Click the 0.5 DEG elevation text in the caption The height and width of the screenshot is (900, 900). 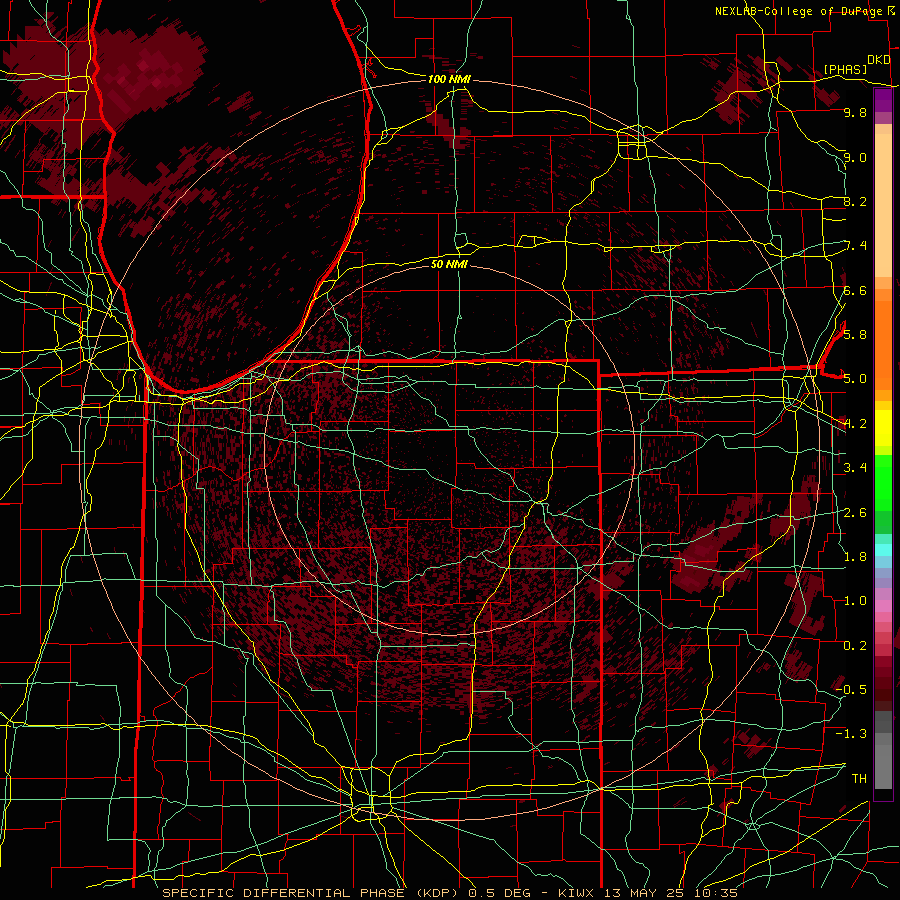tap(499, 893)
